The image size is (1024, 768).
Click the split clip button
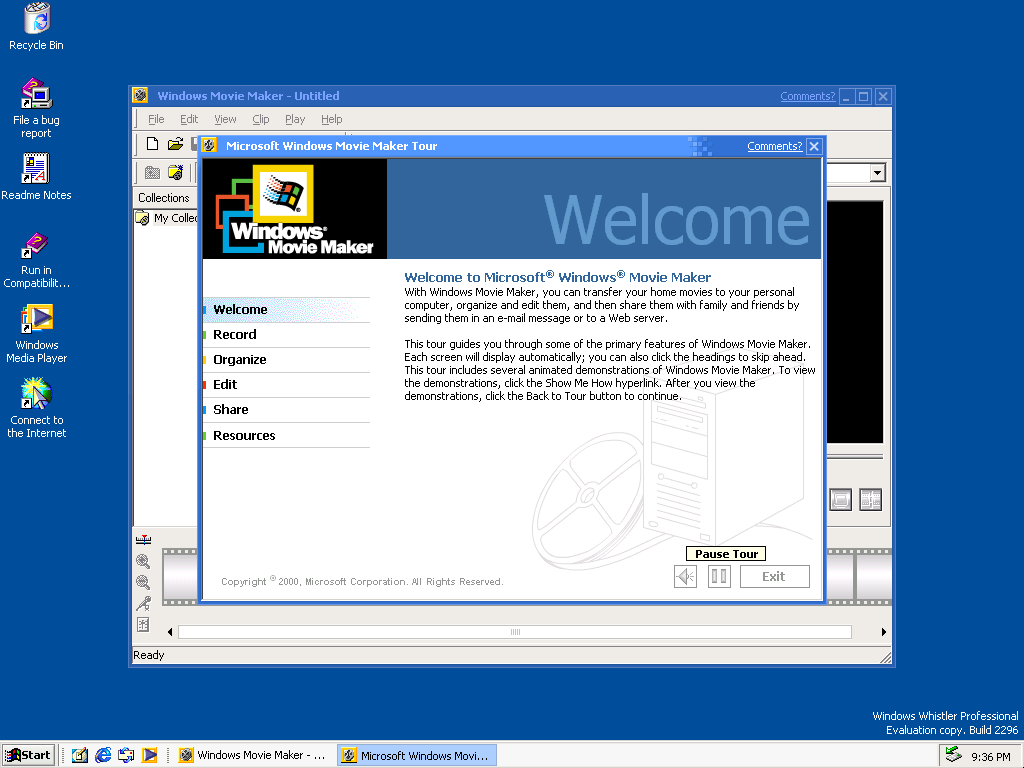tap(871, 500)
